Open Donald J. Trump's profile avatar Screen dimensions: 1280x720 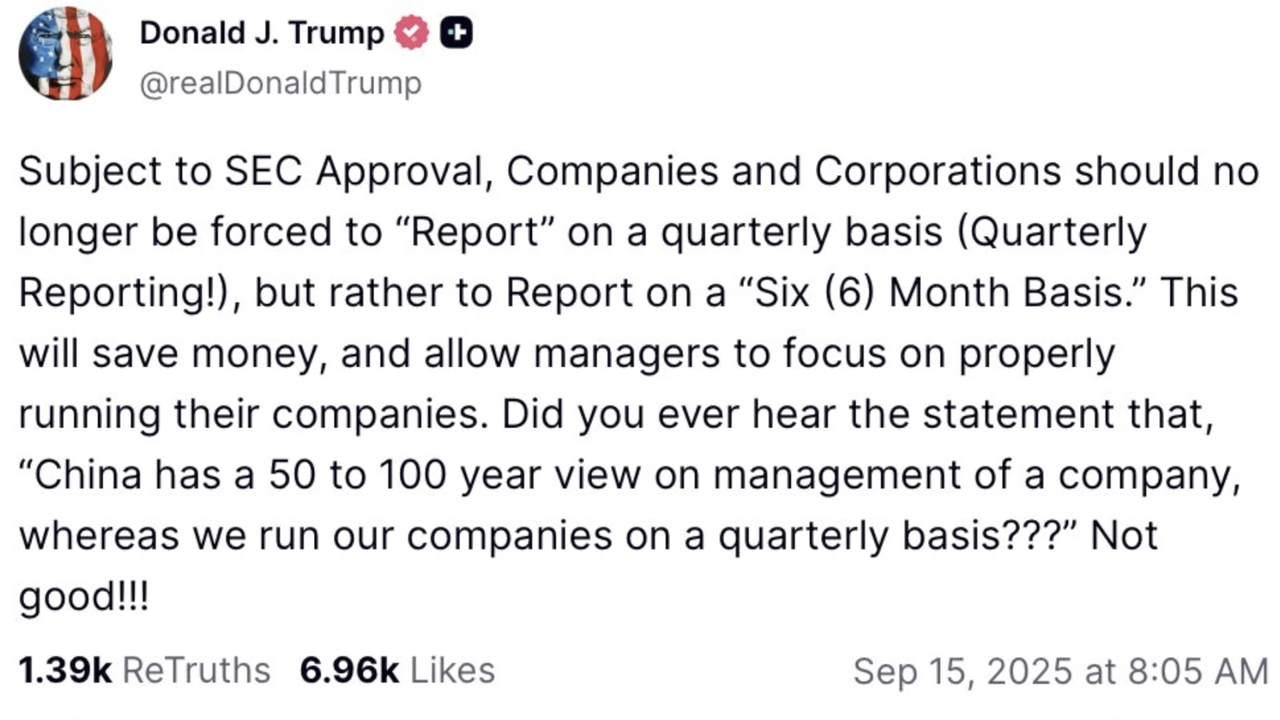point(65,53)
